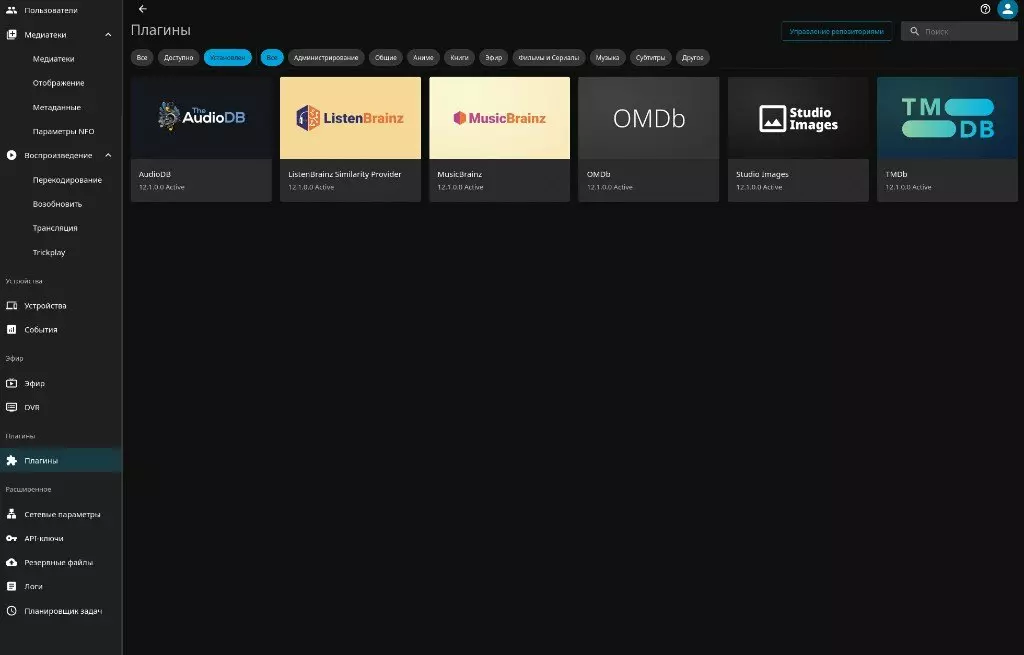Click the MusicBrainz plugin name text
This screenshot has height=655, width=1024.
(x=459, y=174)
